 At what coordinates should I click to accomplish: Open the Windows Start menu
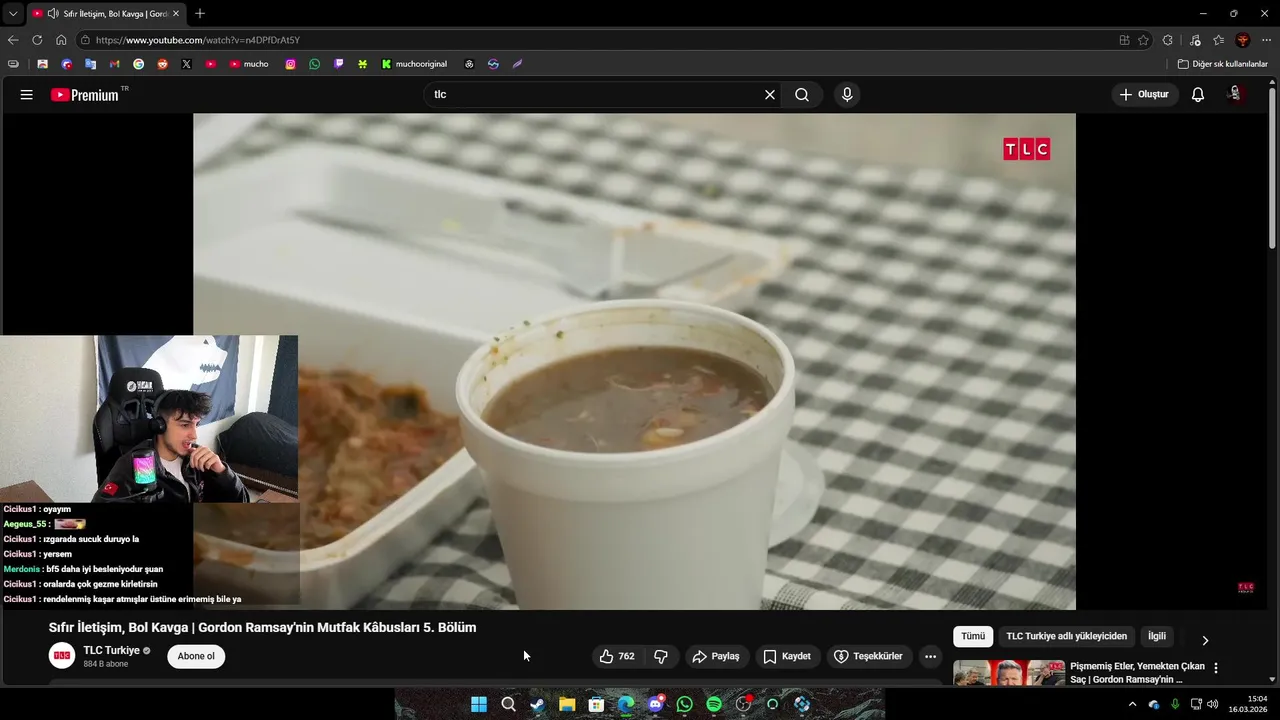pos(479,704)
